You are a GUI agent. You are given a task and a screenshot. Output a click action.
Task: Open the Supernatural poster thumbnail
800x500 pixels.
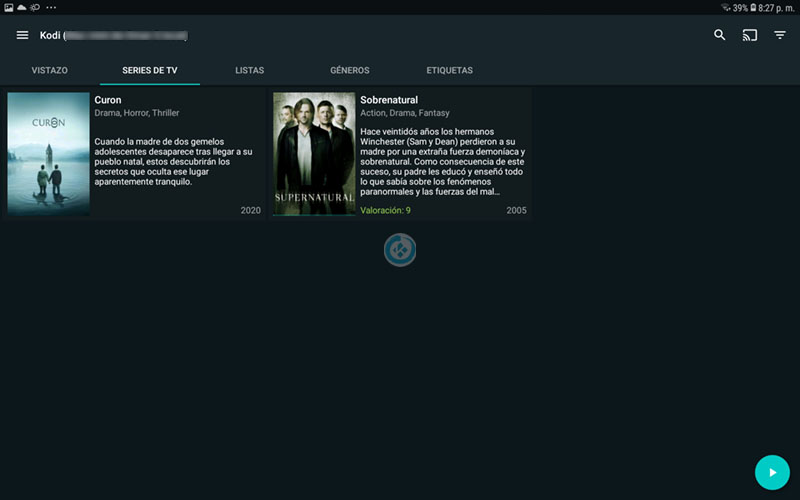[x=314, y=154]
